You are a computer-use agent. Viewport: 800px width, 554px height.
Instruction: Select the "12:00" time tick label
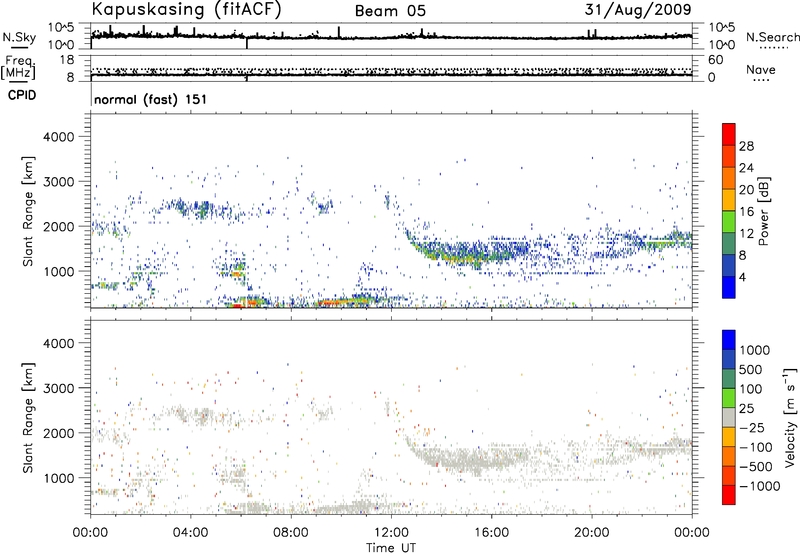(x=391, y=533)
